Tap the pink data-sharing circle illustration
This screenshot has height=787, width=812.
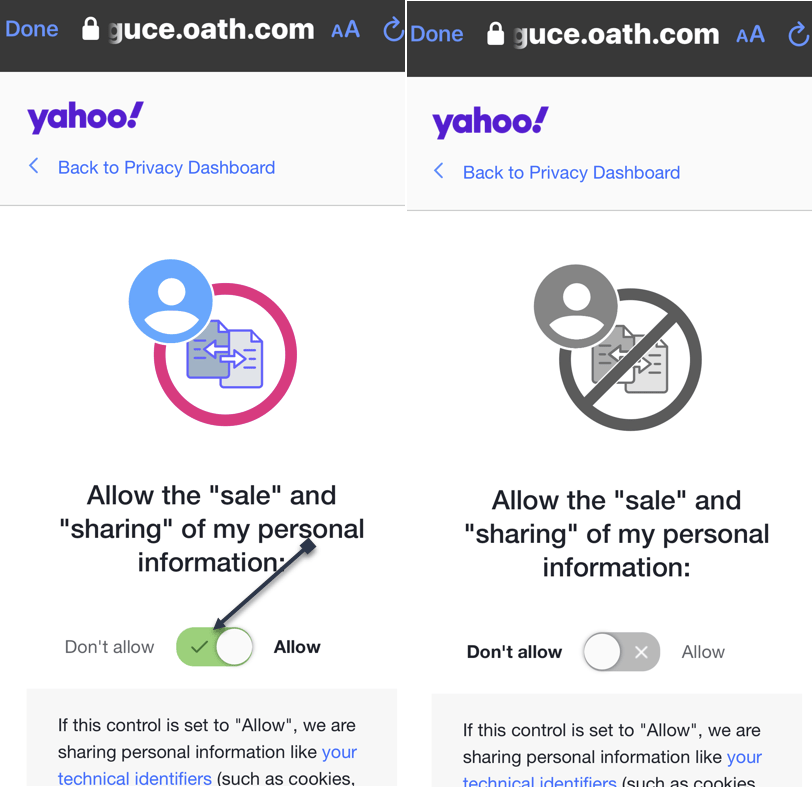tap(225, 354)
